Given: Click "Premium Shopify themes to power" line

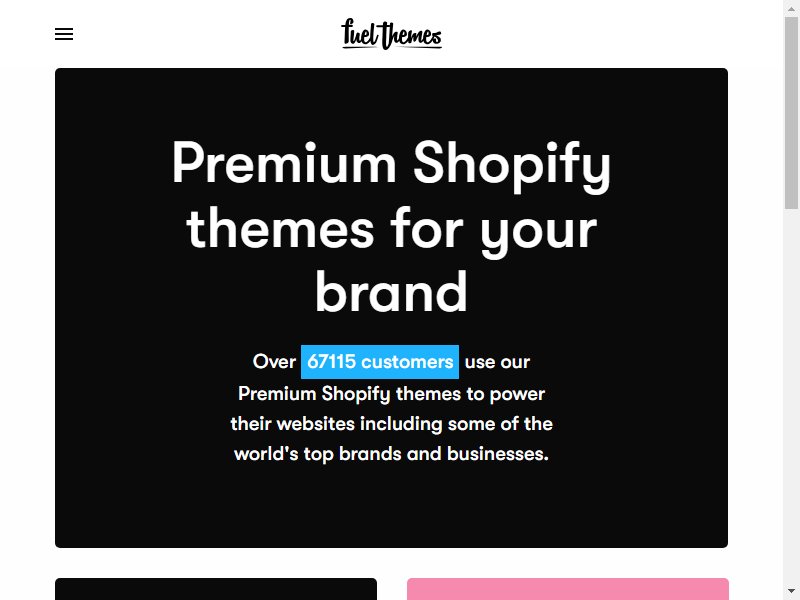Looking at the screenshot, I should 391,394.
